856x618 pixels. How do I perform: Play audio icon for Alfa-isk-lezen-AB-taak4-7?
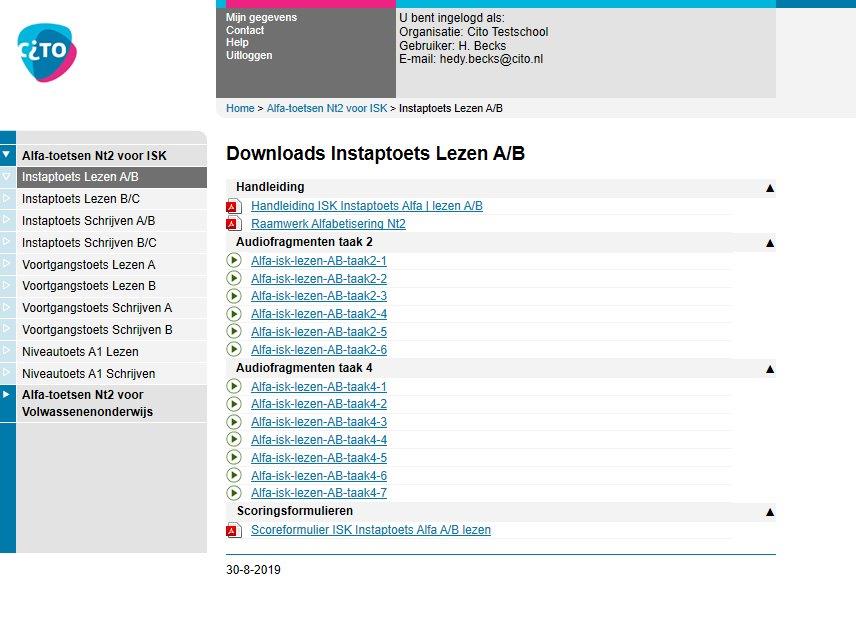point(234,493)
